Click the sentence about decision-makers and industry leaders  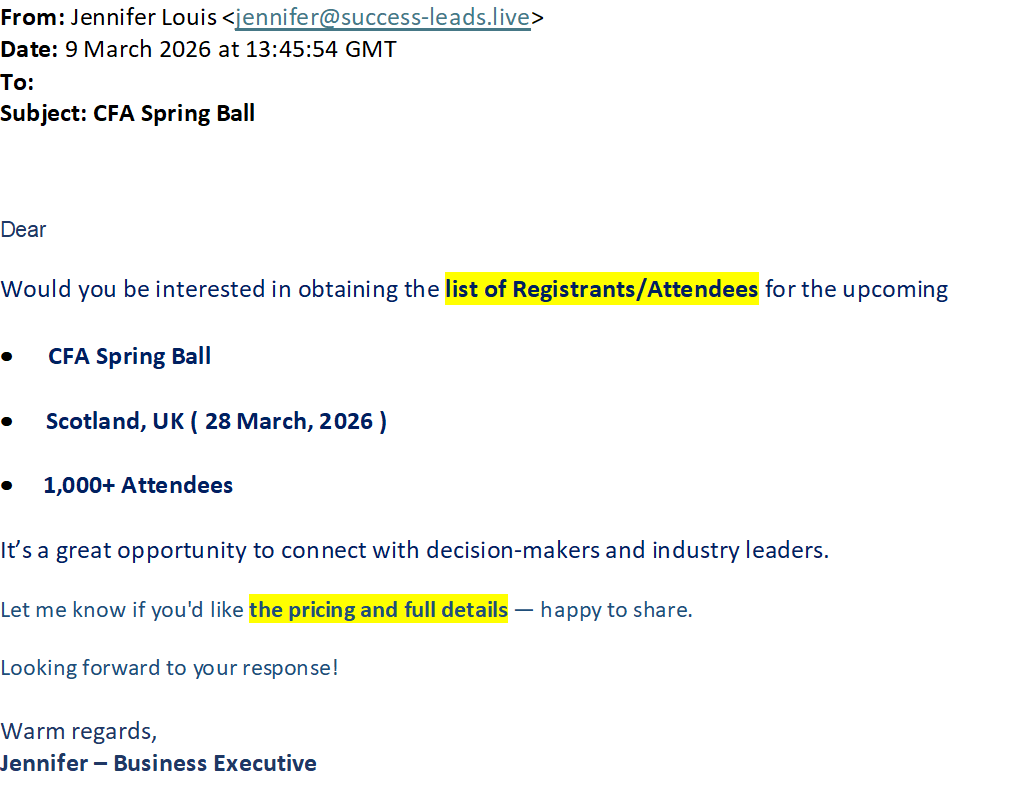(x=414, y=550)
